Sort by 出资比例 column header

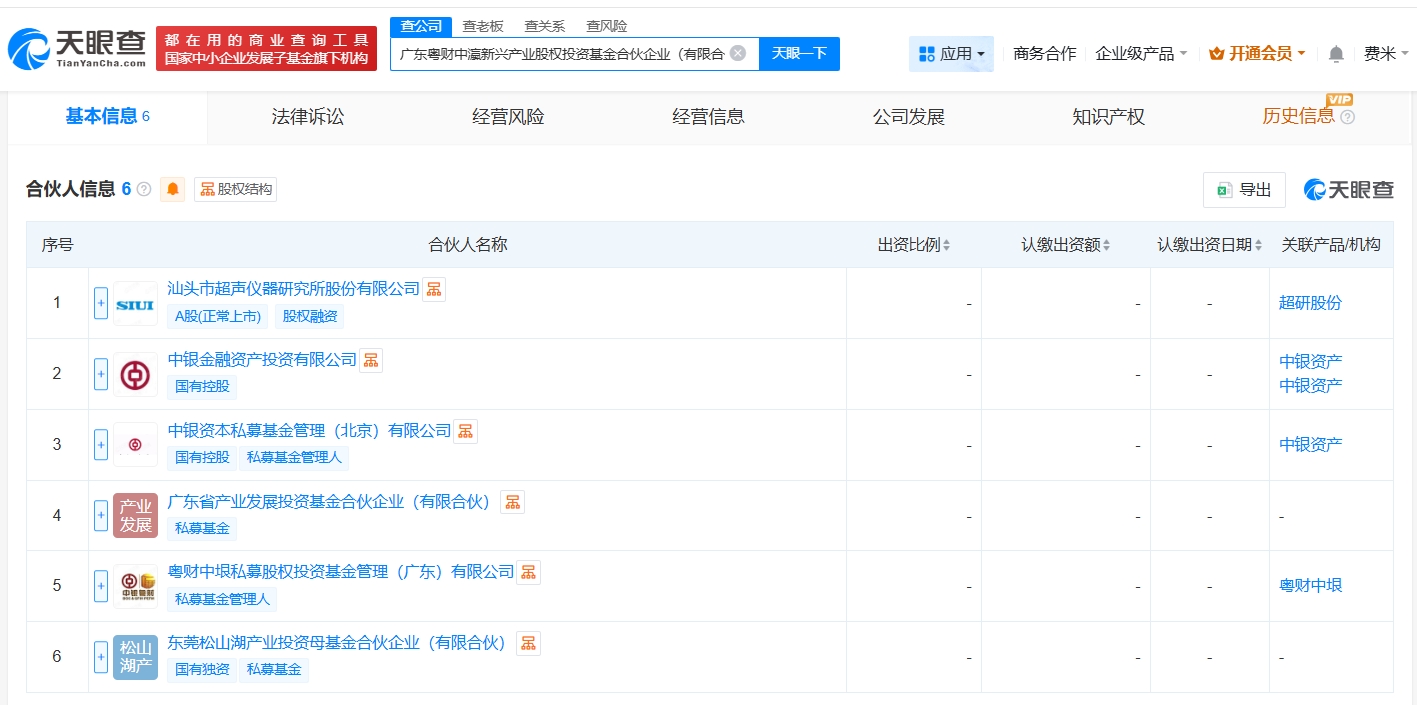point(914,245)
